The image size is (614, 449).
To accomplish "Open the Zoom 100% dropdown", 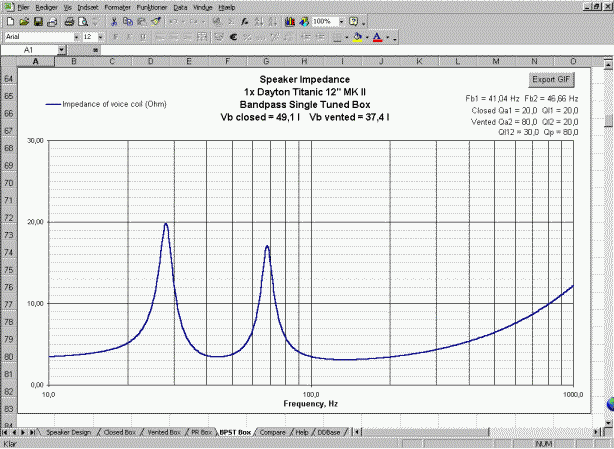I will click(341, 22).
